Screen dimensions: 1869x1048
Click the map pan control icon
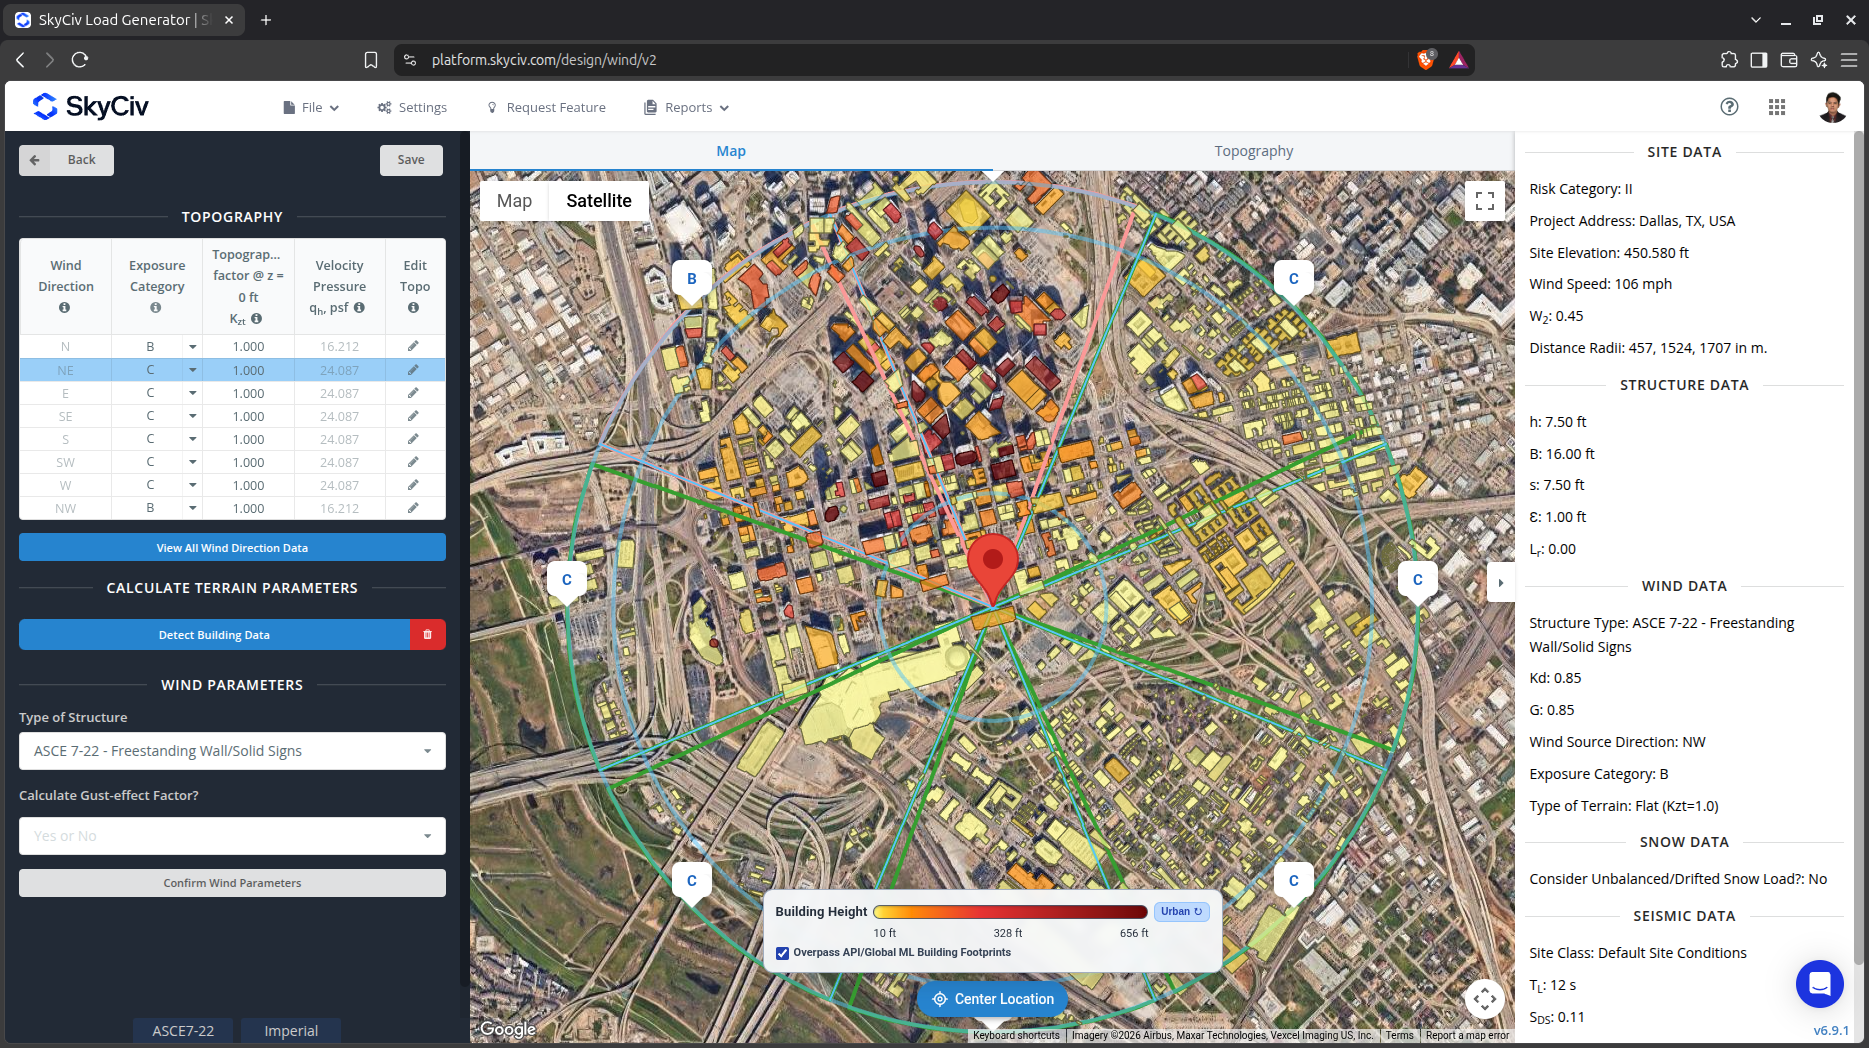click(x=1485, y=998)
